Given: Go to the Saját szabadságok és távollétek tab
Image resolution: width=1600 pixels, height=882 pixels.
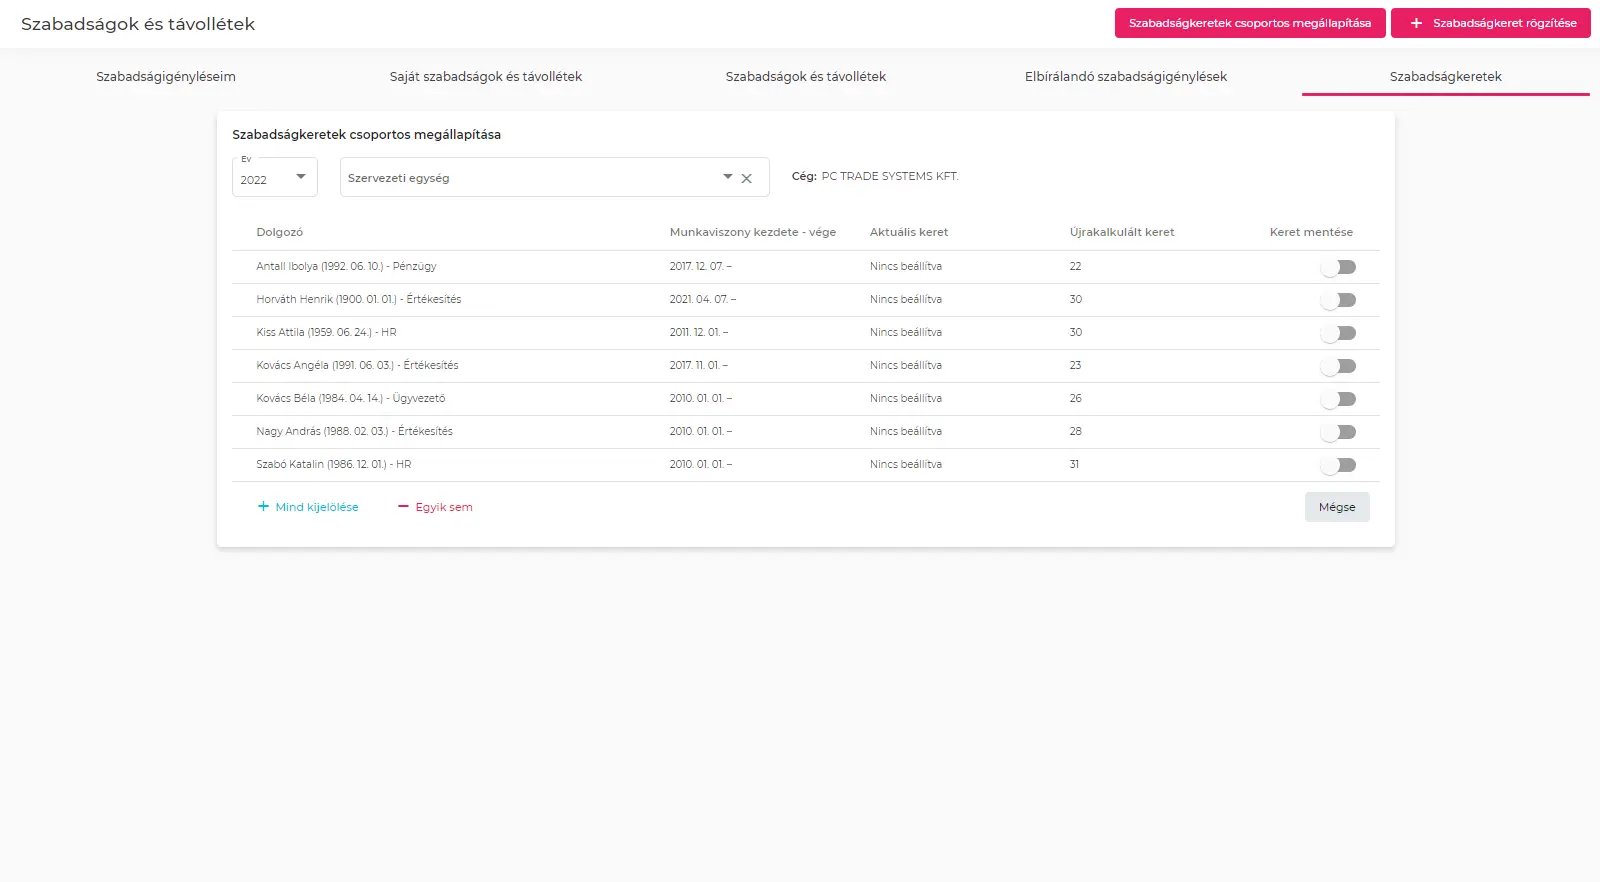Looking at the screenshot, I should (486, 77).
